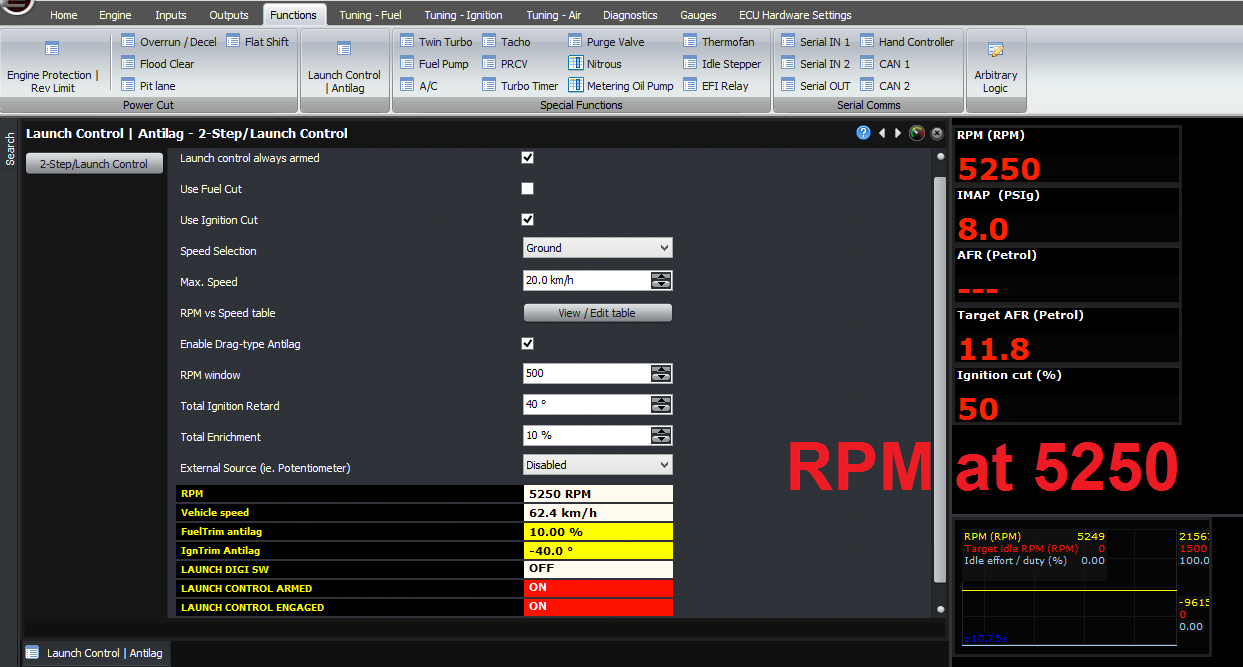Screen dimensions: 1243x667
Task: Toggle Use Ignition Cut checkbox
Action: coord(528,220)
